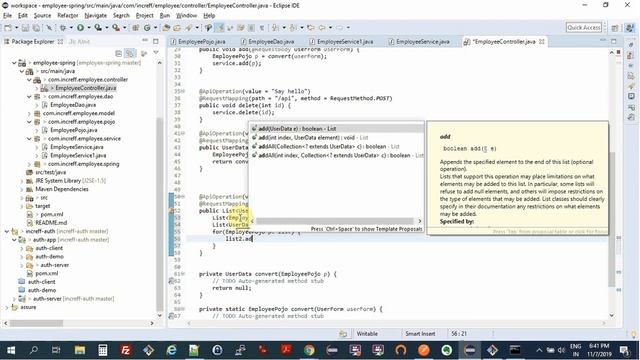Click the New Java Class icon
The image size is (640, 360).
pyautogui.click(x=147, y=28)
